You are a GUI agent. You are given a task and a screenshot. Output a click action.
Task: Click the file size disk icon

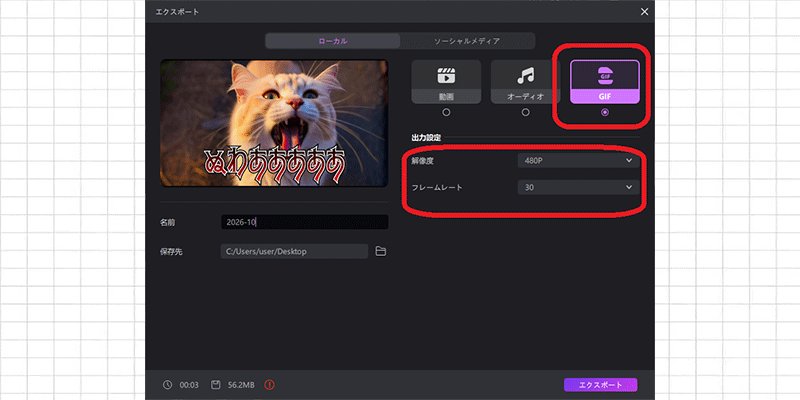coord(216,385)
